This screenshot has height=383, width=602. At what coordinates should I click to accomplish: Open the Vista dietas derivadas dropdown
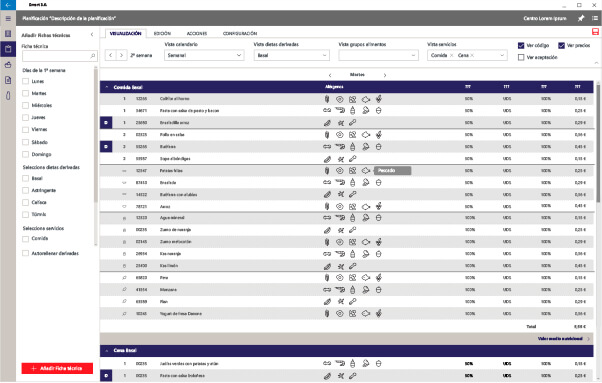click(291, 56)
